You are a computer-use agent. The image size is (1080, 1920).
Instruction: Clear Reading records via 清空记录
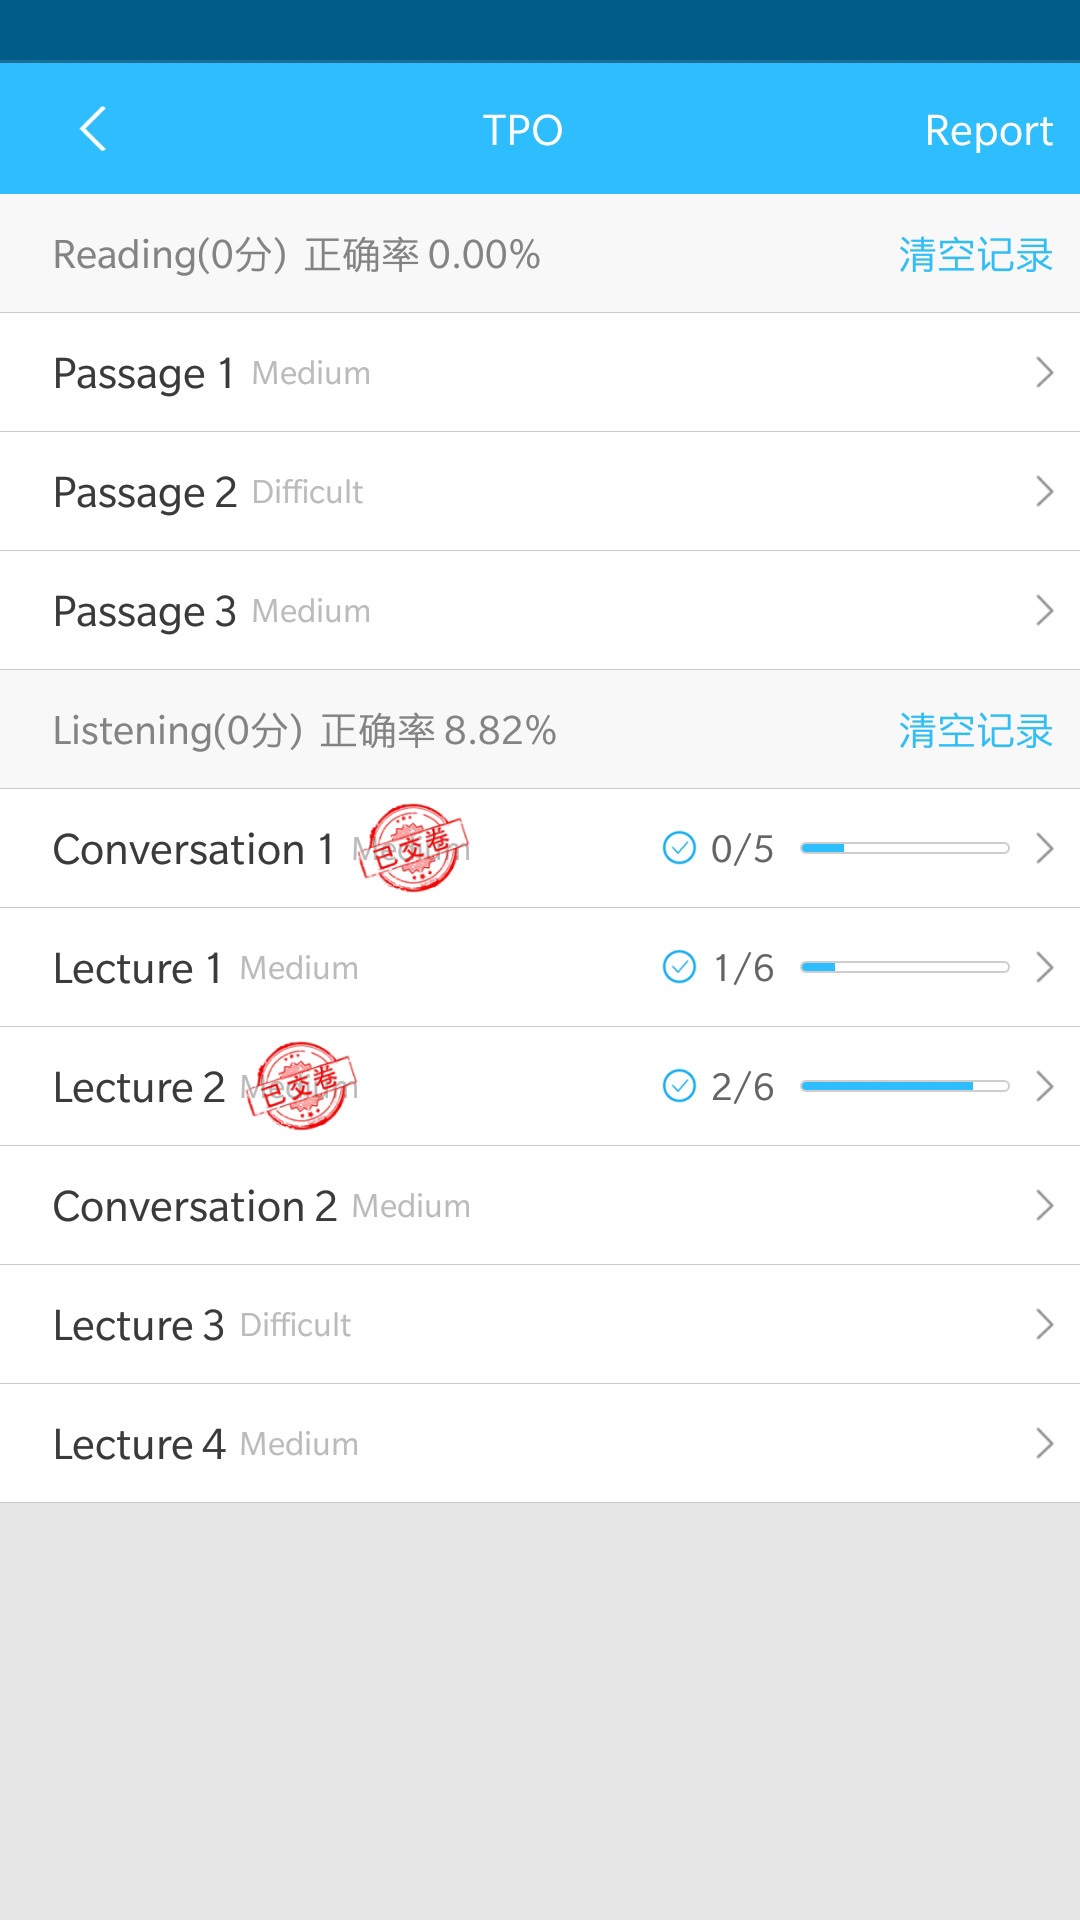(x=975, y=255)
